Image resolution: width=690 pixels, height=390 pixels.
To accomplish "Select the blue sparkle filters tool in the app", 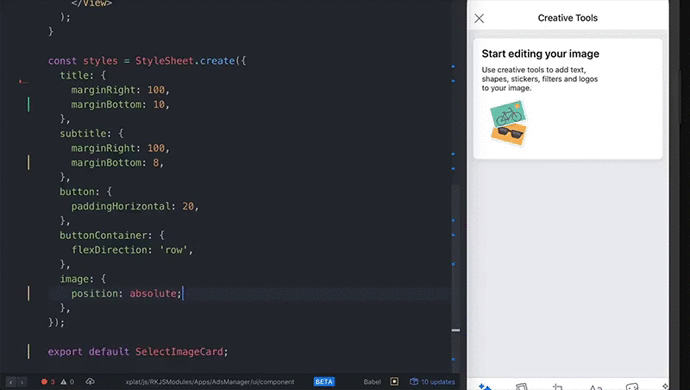I will (x=484, y=386).
